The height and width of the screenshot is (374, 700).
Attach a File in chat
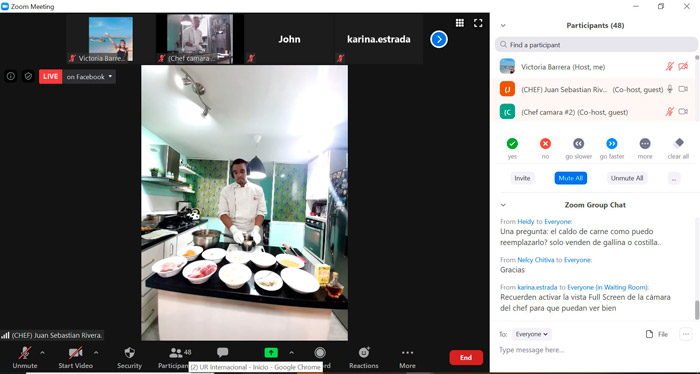pos(657,334)
